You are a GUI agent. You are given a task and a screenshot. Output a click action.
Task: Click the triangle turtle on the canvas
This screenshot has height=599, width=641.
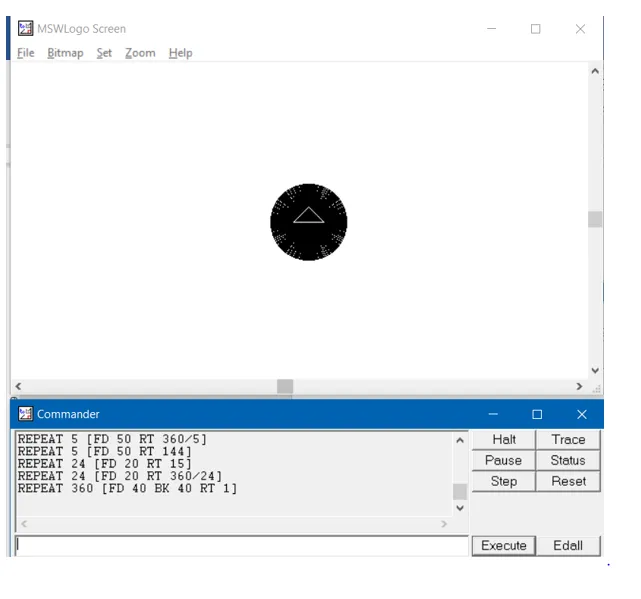308,216
